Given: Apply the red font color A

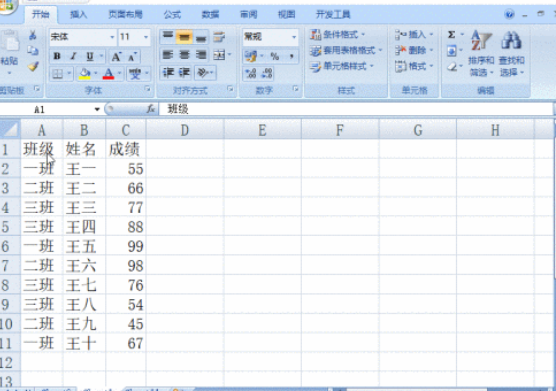Looking at the screenshot, I should pos(109,74).
